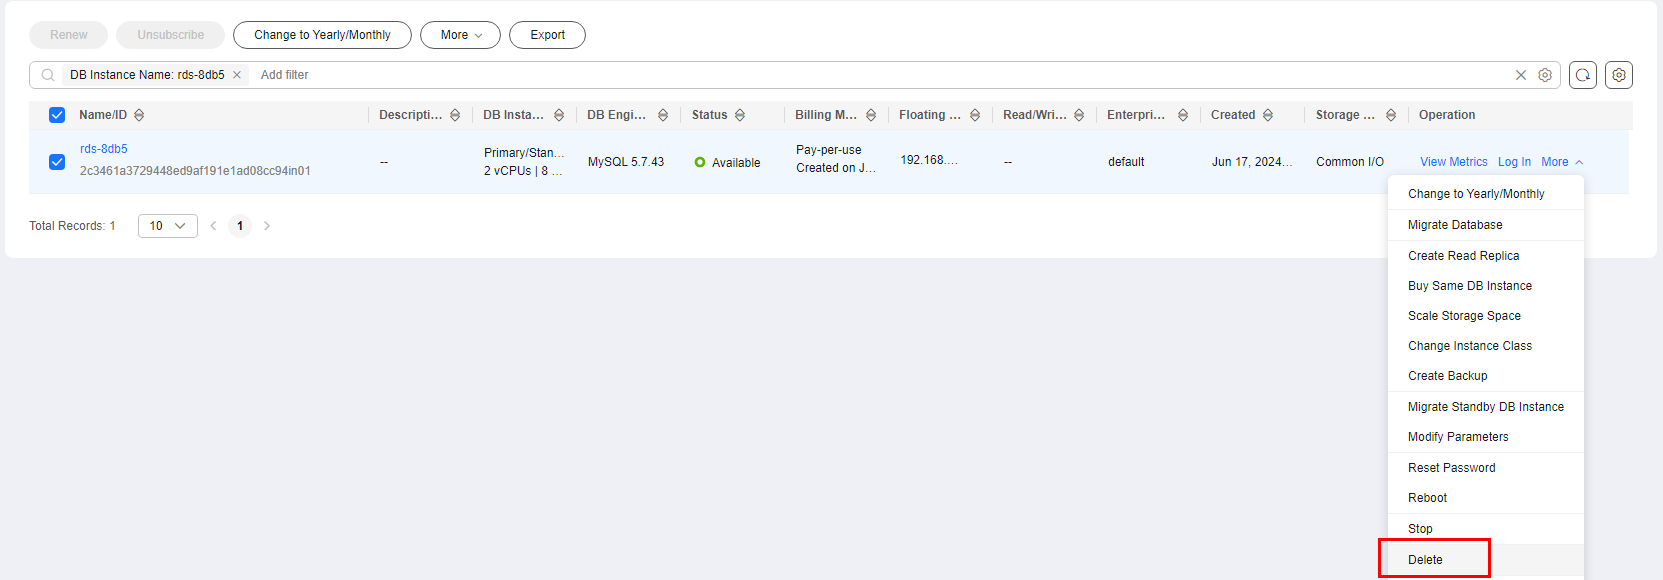Sort by Status column
Viewport: 1663px width, 580px height.
tap(740, 115)
